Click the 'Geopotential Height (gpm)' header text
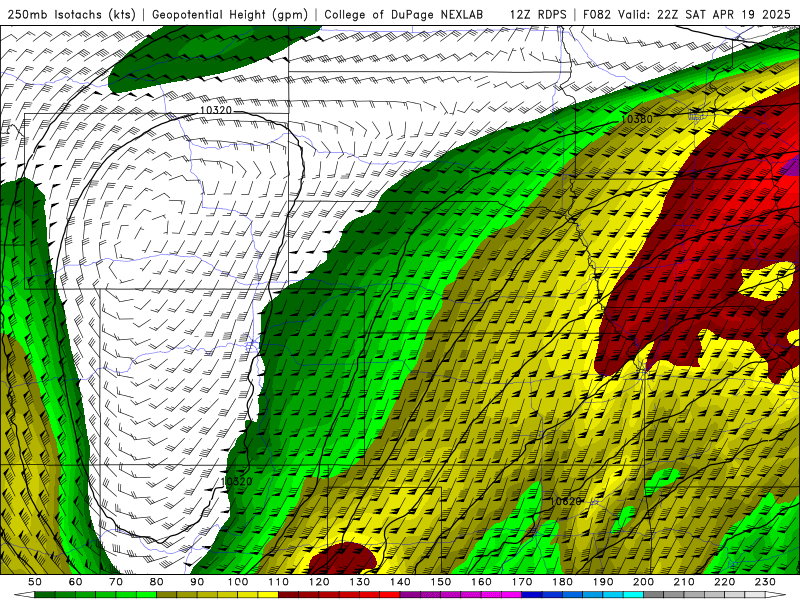The image size is (800, 600). click(230, 15)
